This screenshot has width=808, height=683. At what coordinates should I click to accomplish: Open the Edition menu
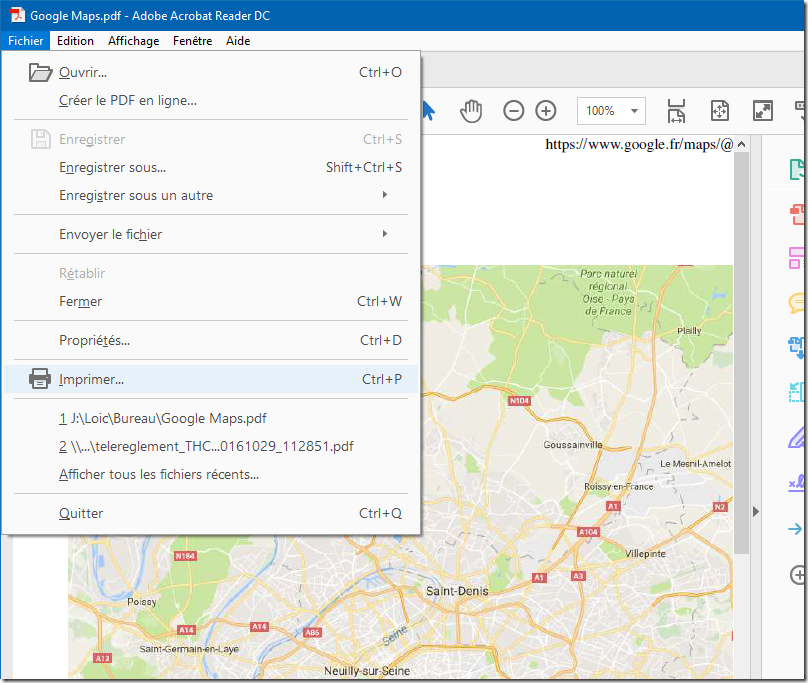(x=75, y=41)
